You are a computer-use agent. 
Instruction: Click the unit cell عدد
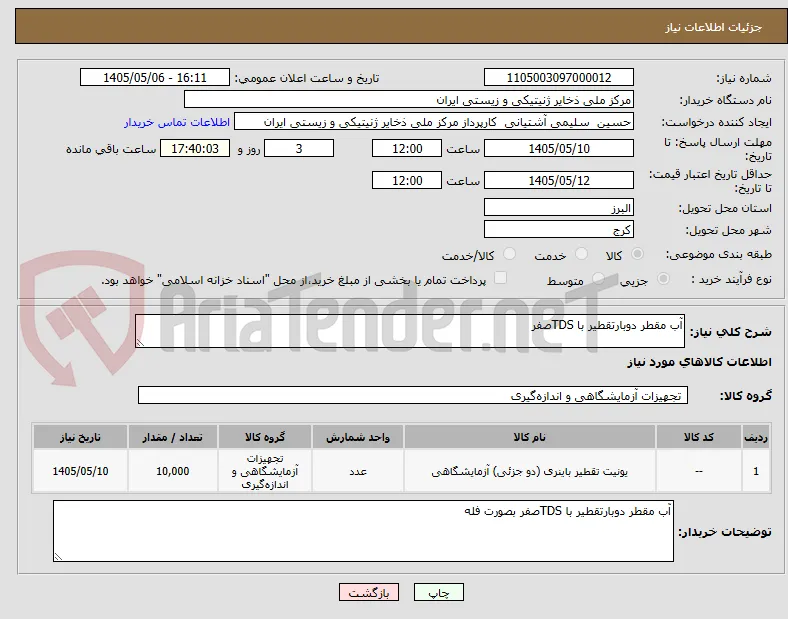click(358, 471)
